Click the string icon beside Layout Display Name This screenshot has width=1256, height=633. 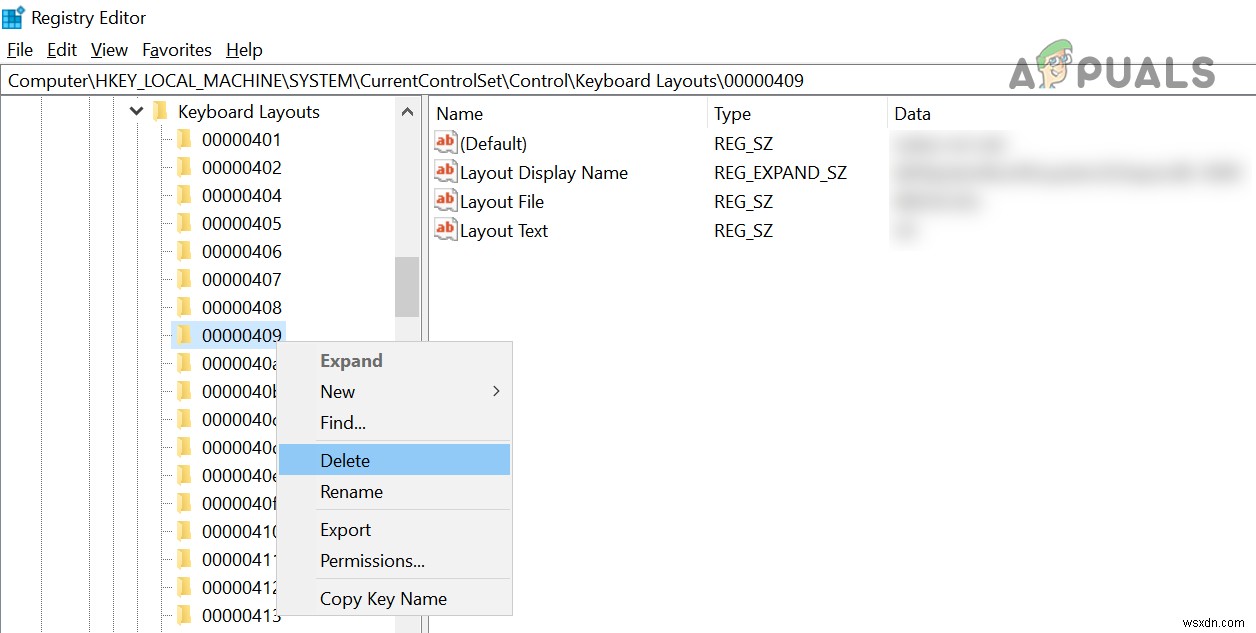click(x=445, y=172)
